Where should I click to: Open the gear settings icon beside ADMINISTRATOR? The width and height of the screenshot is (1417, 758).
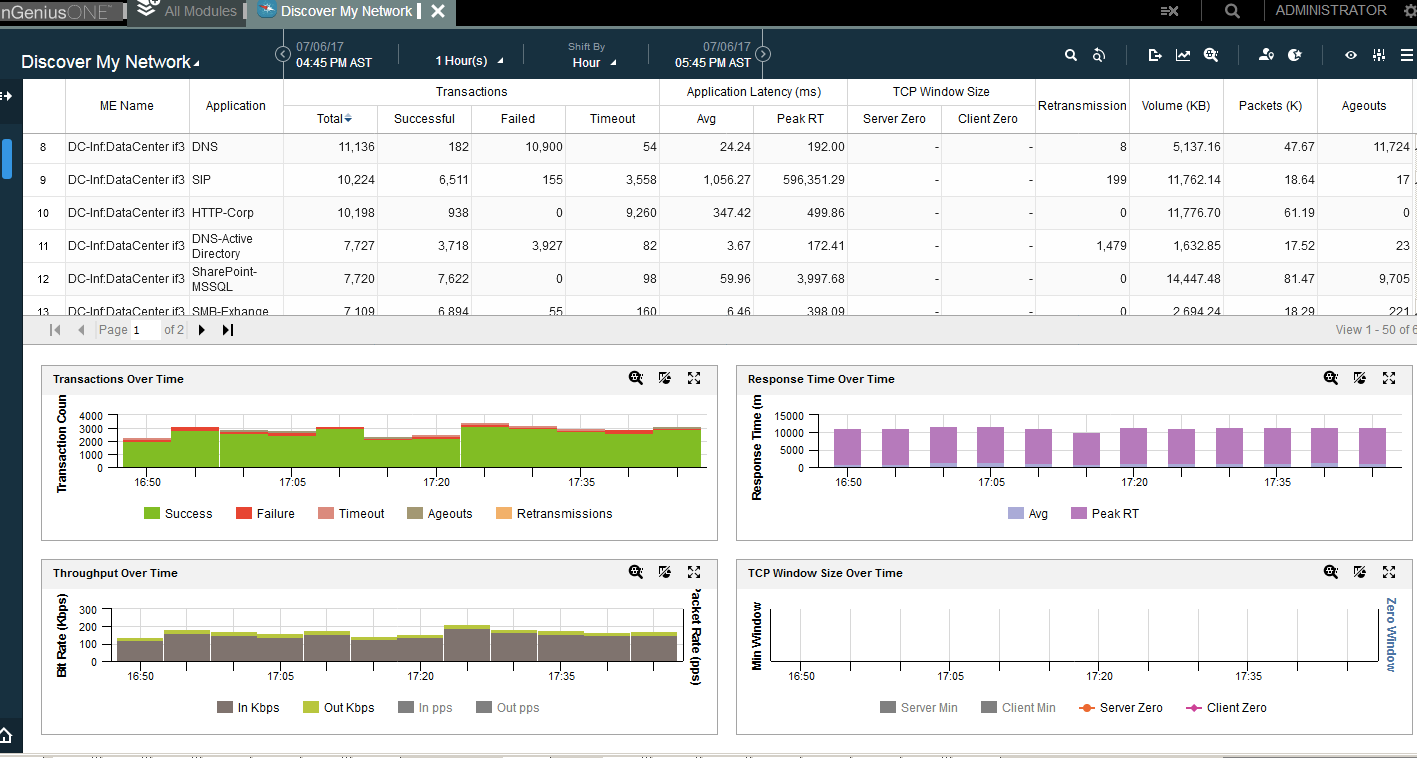(1409, 11)
